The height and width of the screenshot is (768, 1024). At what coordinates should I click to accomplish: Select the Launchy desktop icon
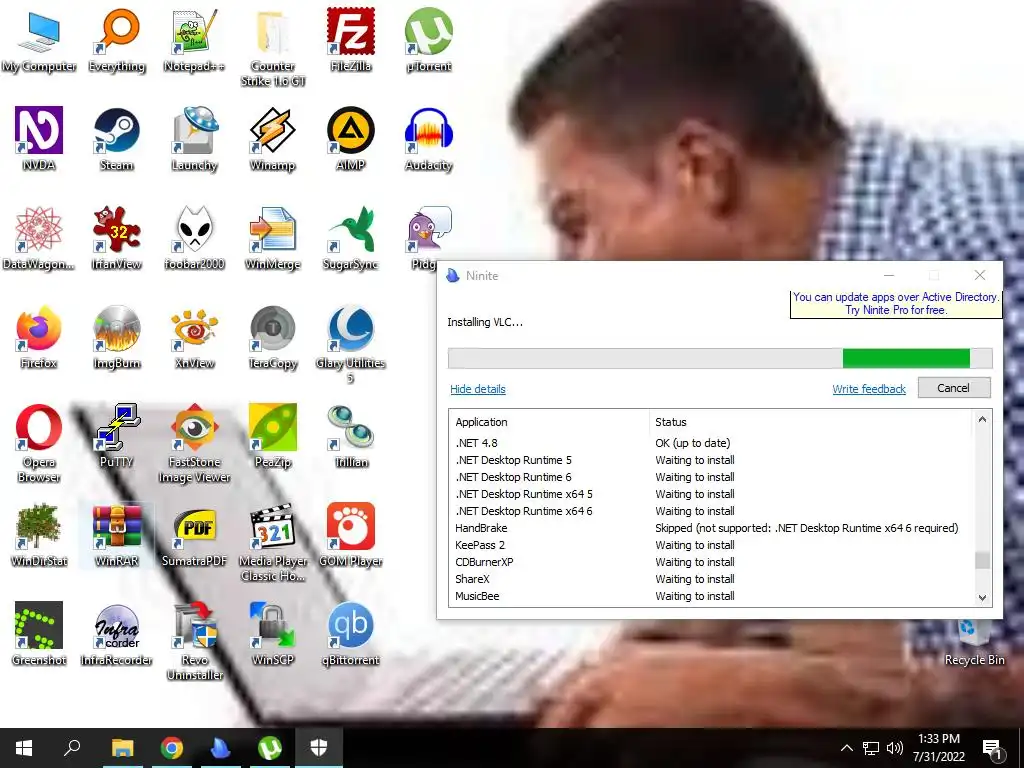tap(195, 139)
